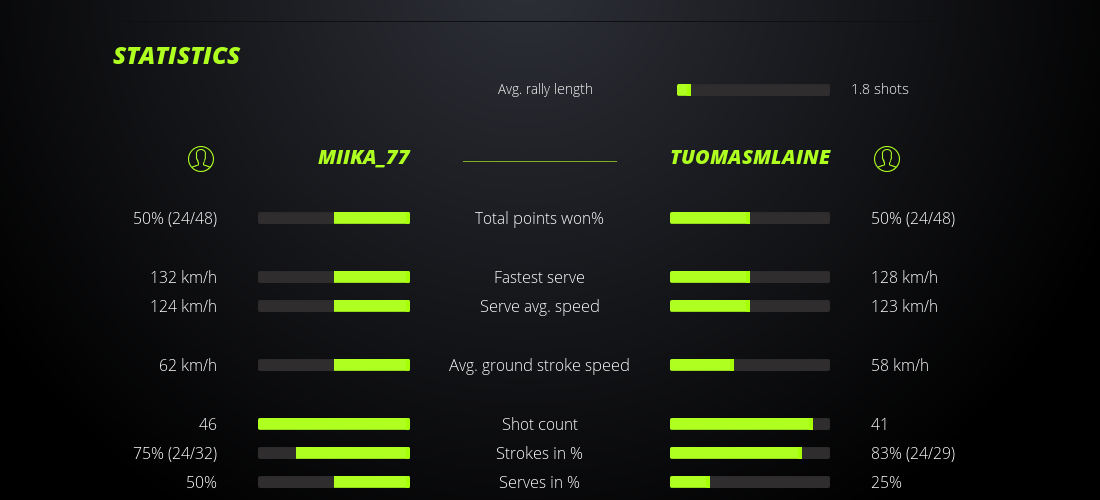Click MIIKA_77's Total points won bar
1100x500 pixels.
(x=334, y=218)
